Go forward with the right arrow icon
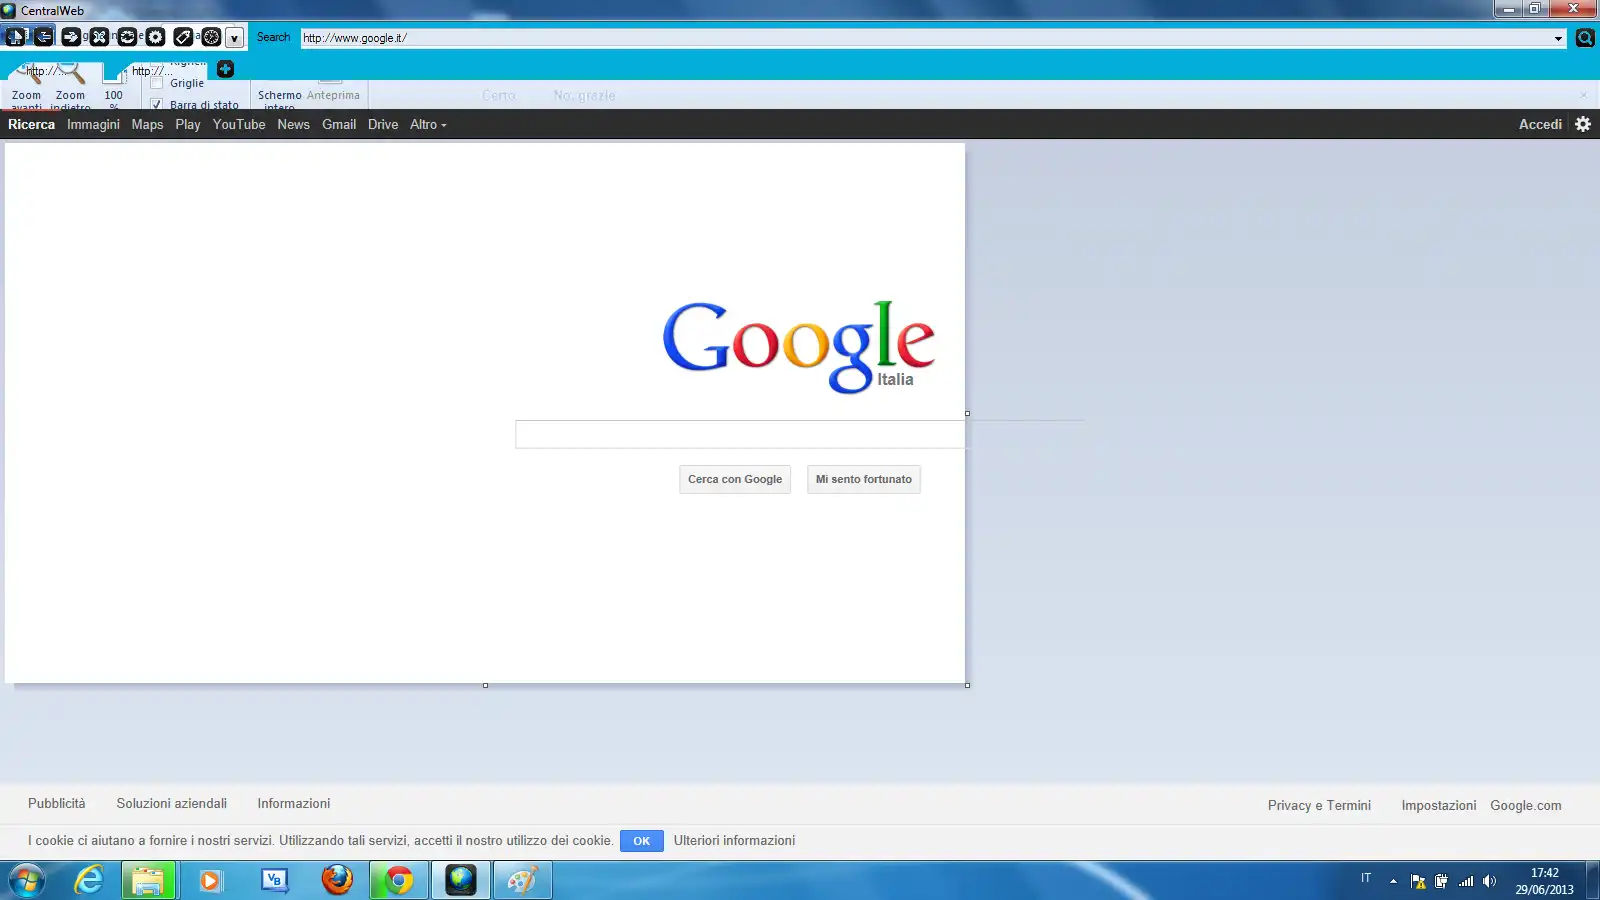The image size is (1600, 900). [x=71, y=37]
